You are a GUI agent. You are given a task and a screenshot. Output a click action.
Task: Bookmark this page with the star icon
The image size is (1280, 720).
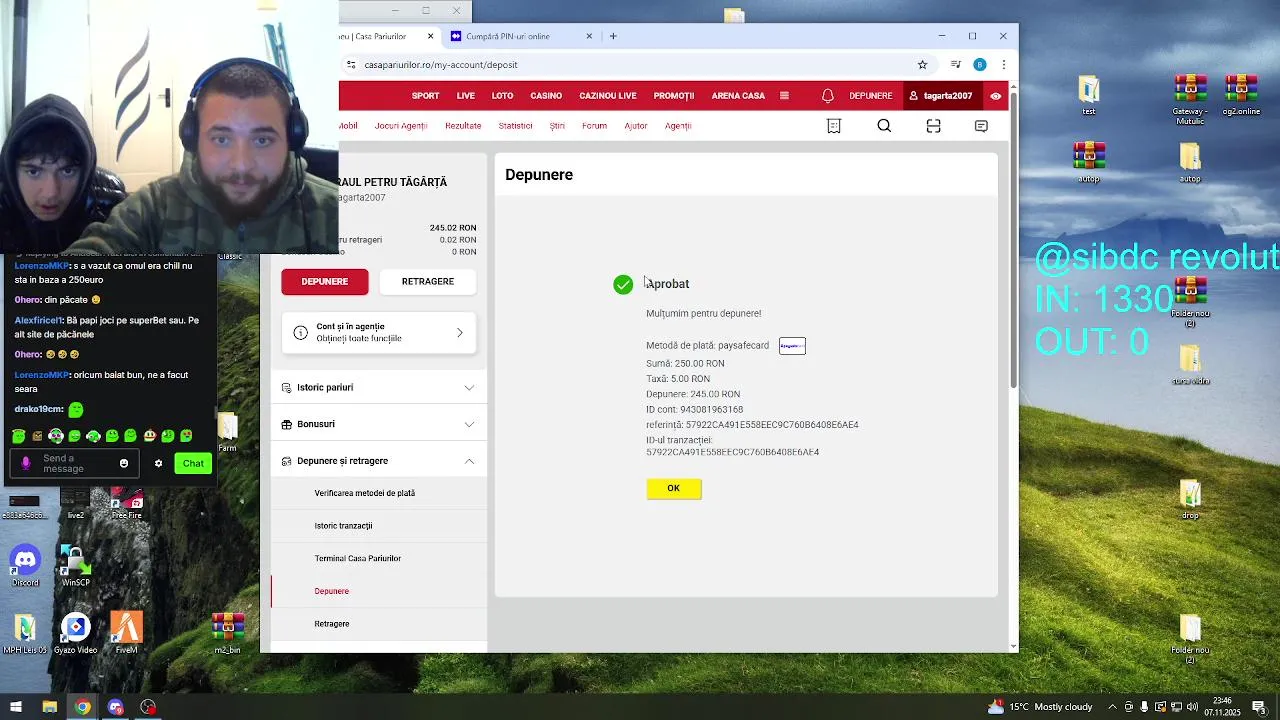(922, 64)
